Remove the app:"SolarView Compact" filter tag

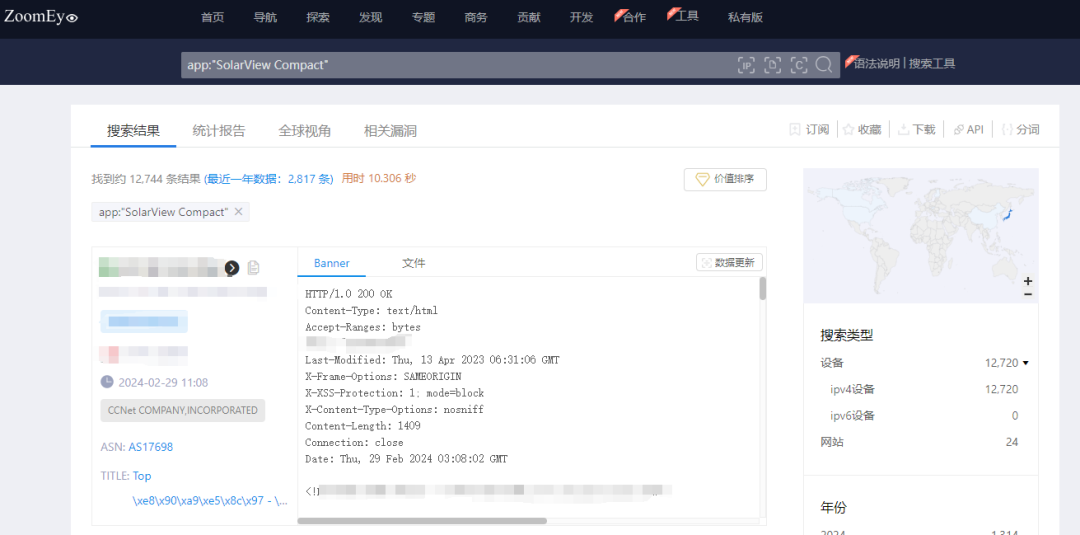click(x=238, y=212)
